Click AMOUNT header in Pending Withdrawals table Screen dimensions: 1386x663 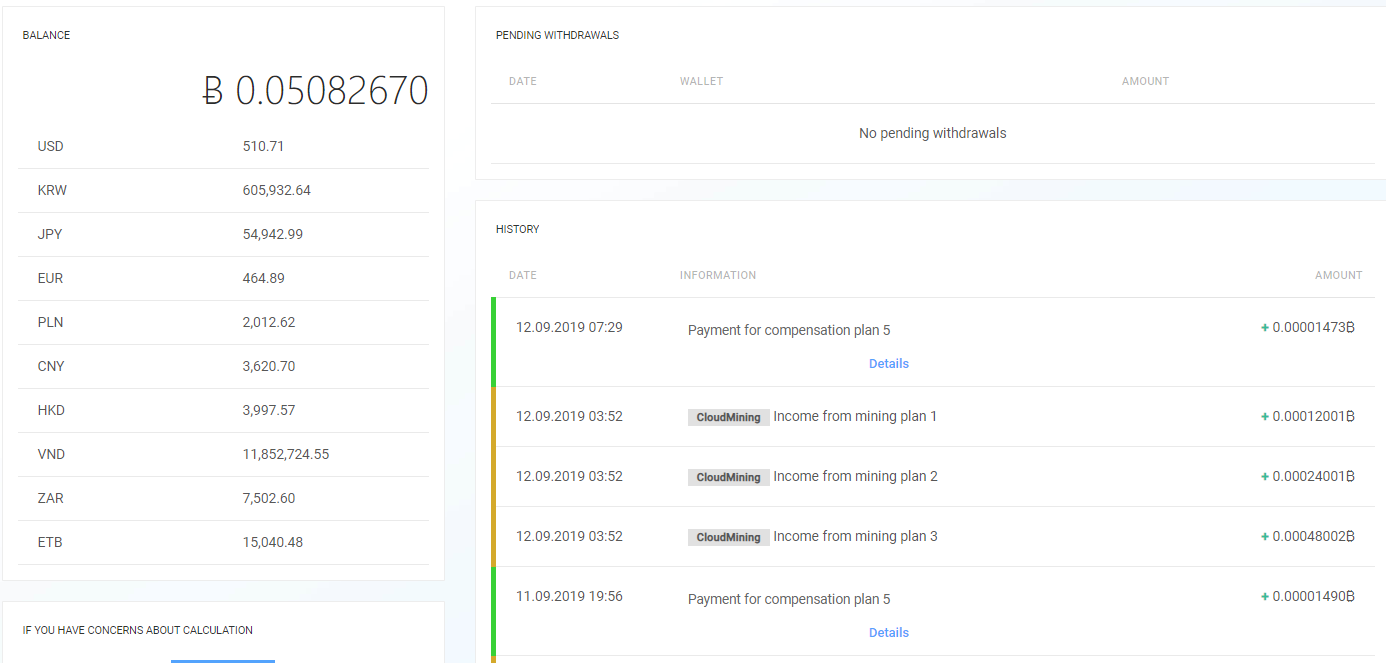[x=1145, y=81]
